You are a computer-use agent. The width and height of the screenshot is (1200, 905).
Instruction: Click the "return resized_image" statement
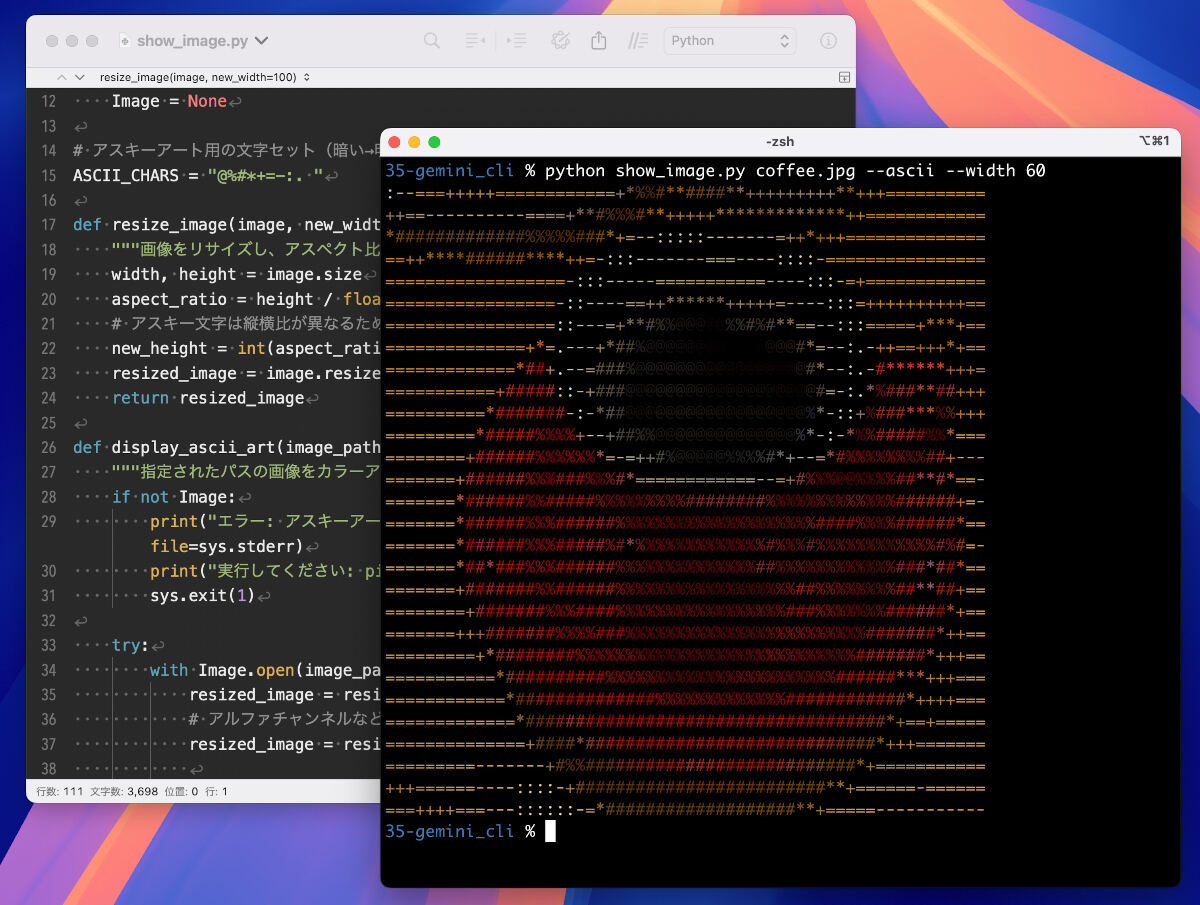click(208, 398)
